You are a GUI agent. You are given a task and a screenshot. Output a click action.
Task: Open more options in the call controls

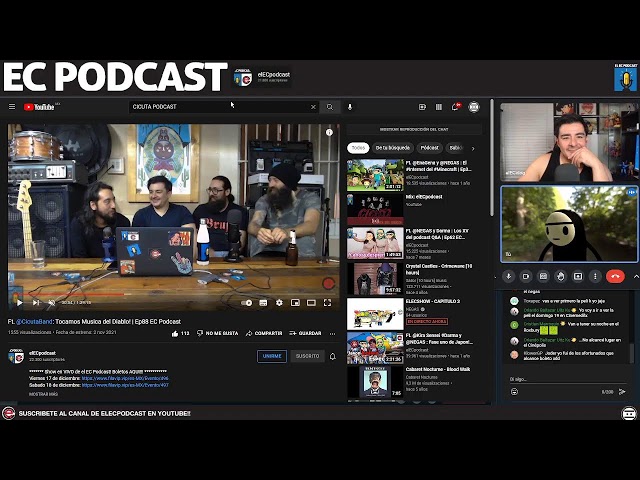click(x=595, y=276)
